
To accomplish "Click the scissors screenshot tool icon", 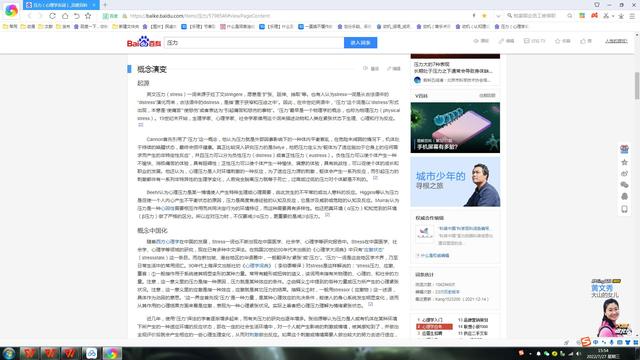I will pyautogui.click(x=606, y=16).
